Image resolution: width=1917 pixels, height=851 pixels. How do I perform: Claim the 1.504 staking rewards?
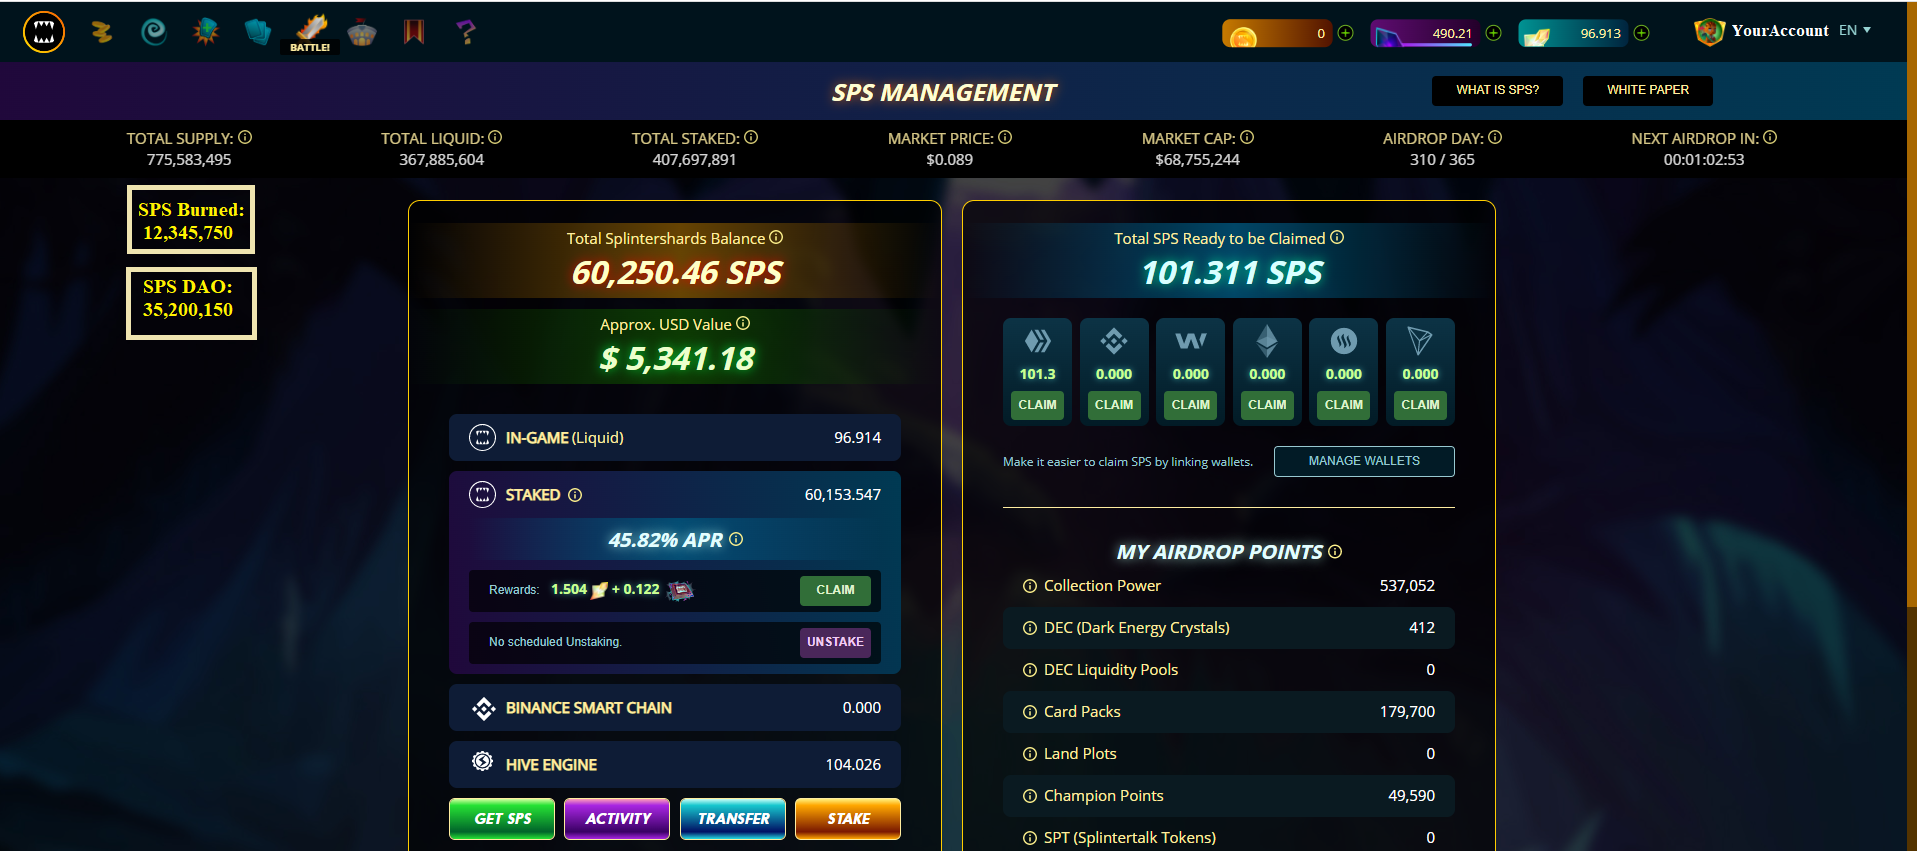(x=835, y=590)
